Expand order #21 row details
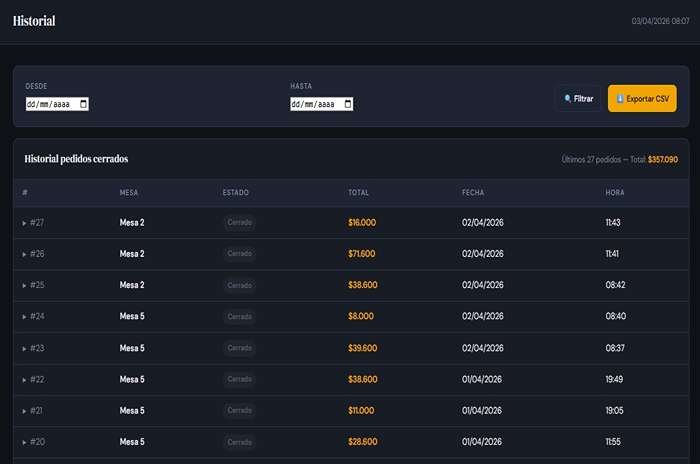Viewport: 700px width, 464px height. [25, 411]
